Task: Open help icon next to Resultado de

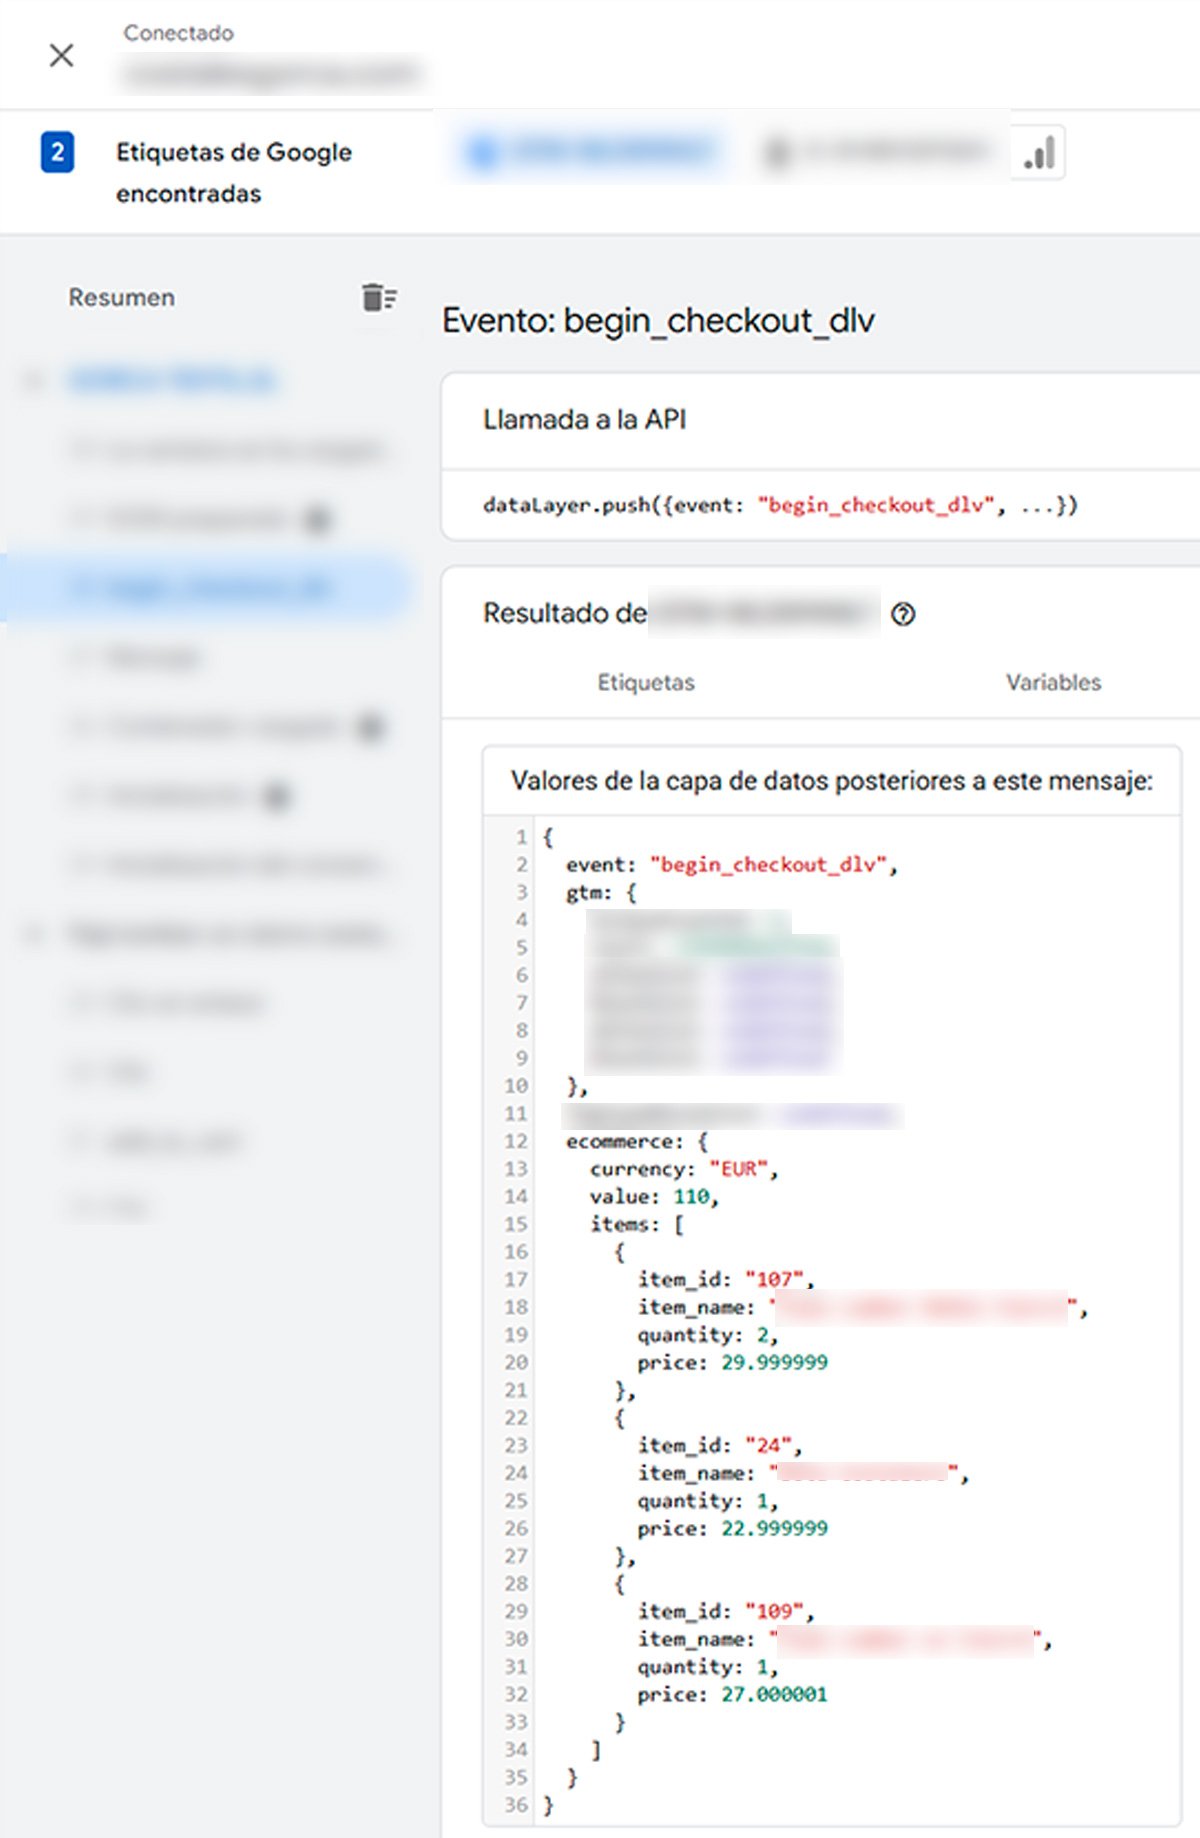Action: point(903,614)
